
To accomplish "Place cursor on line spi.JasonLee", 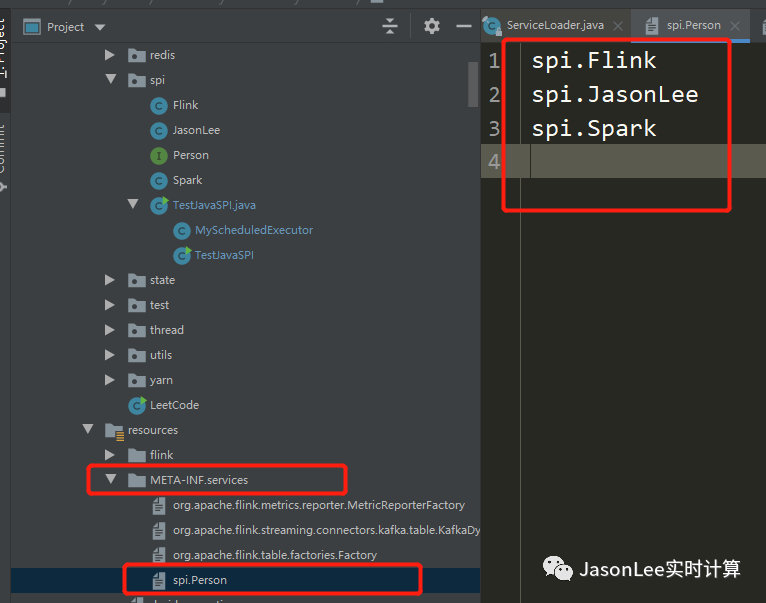I will pos(615,94).
